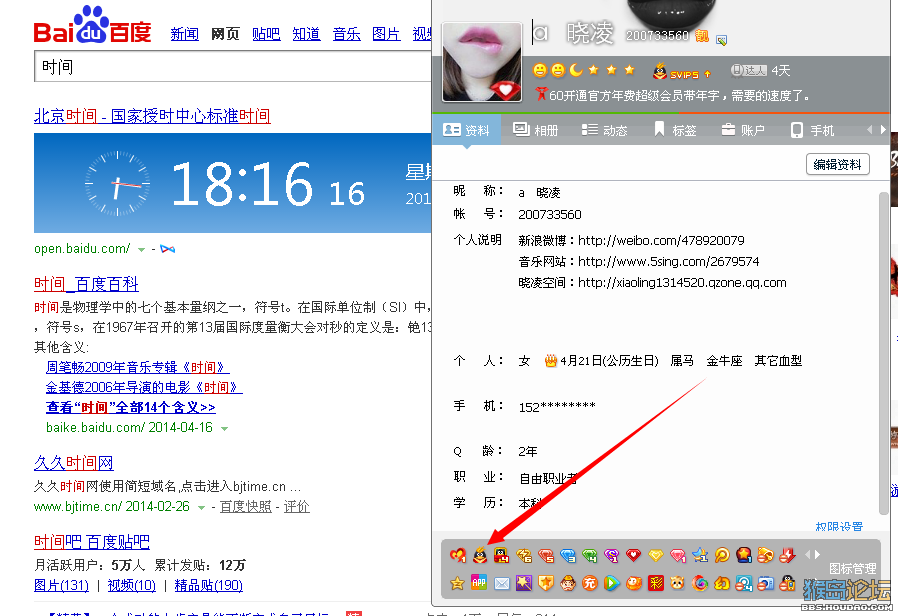Switch to the 资料 profile tab
The image size is (898, 616).
pyautogui.click(x=466, y=131)
